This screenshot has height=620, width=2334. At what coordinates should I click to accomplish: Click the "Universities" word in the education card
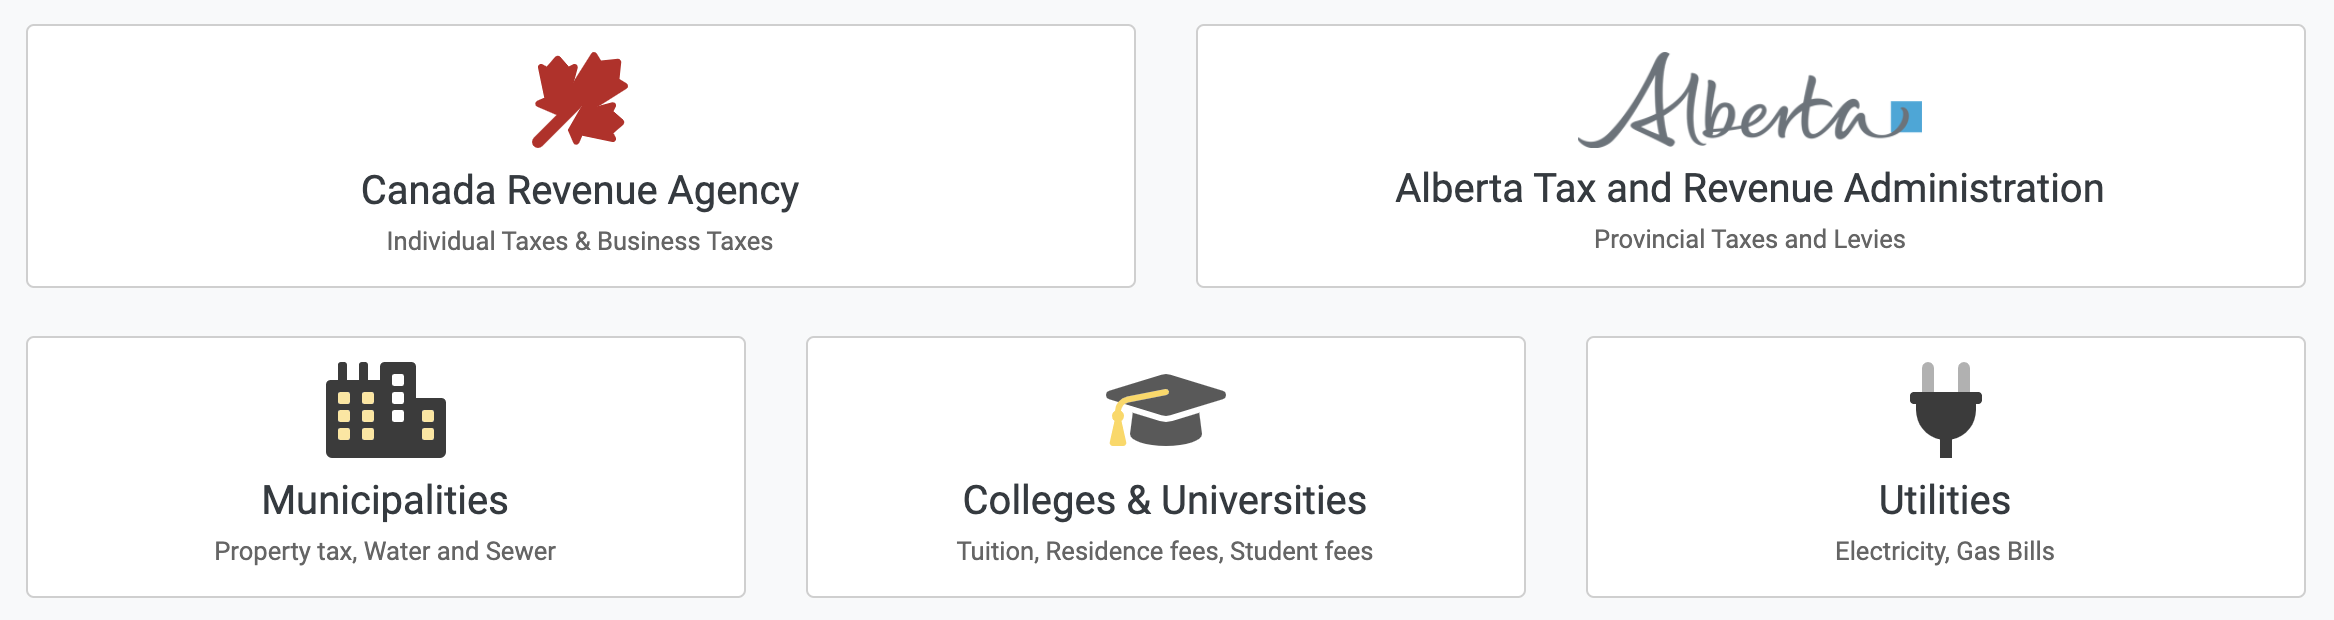click(x=1264, y=500)
